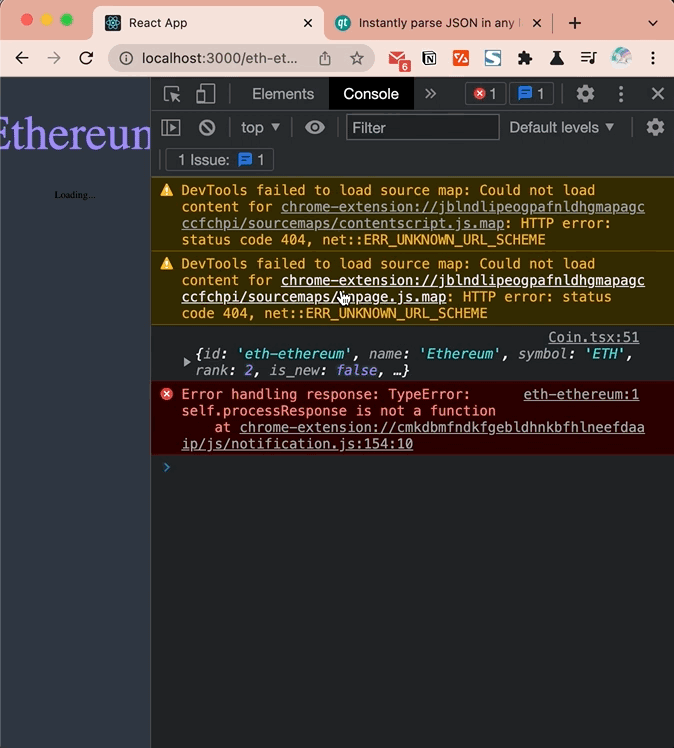The image size is (674, 748).
Task: Click the orange percent extension icon
Action: coord(461,58)
